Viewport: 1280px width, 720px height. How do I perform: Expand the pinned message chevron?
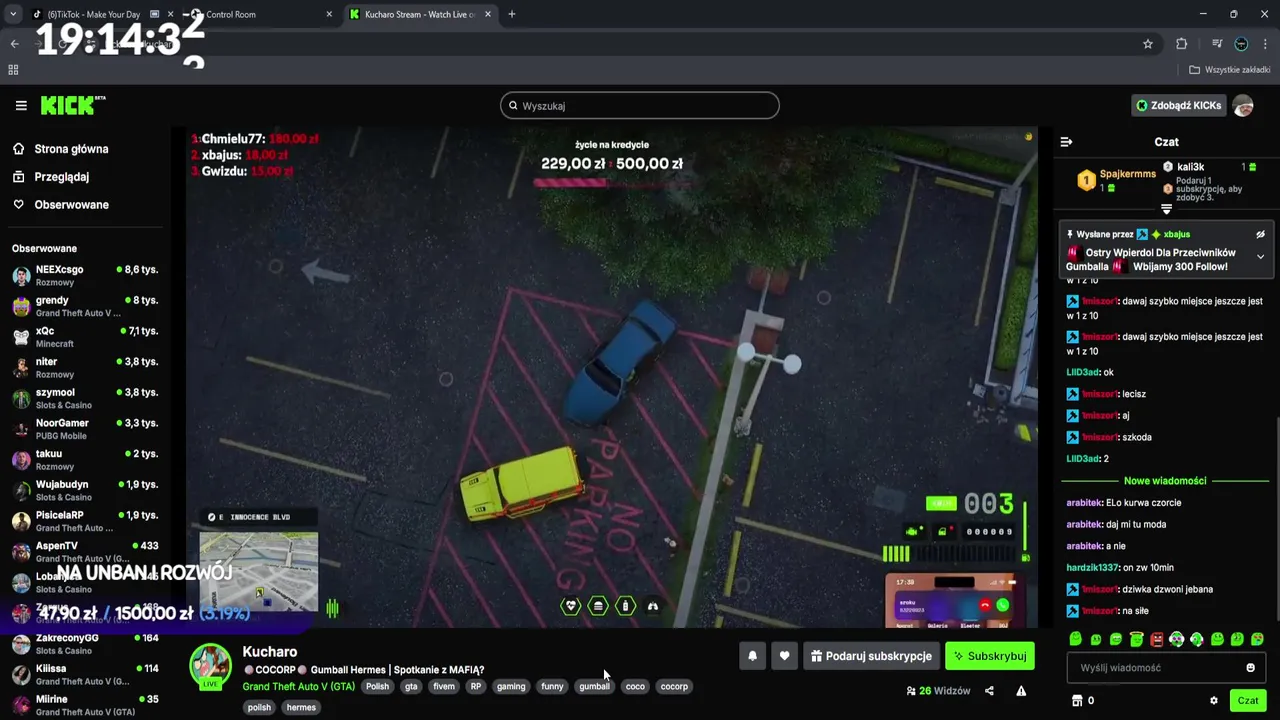[x=1260, y=257]
